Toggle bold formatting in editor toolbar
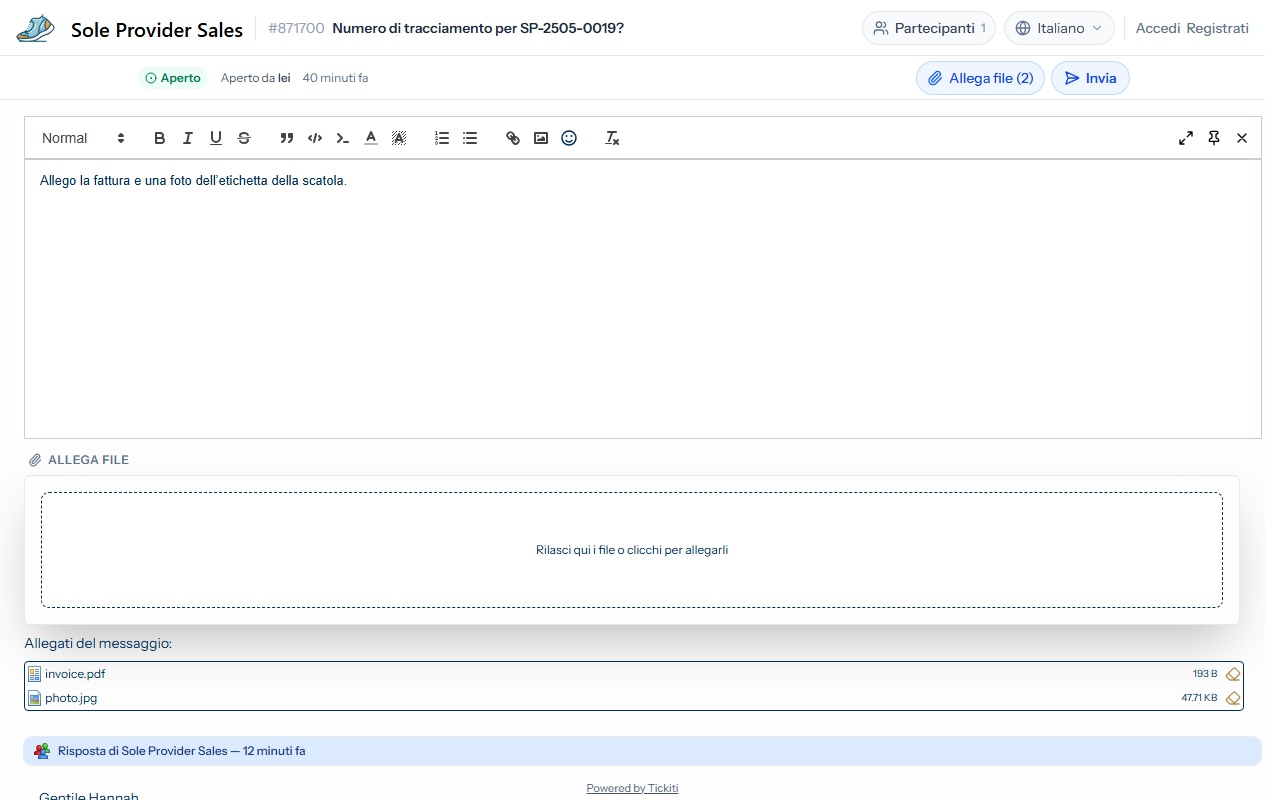 [159, 138]
